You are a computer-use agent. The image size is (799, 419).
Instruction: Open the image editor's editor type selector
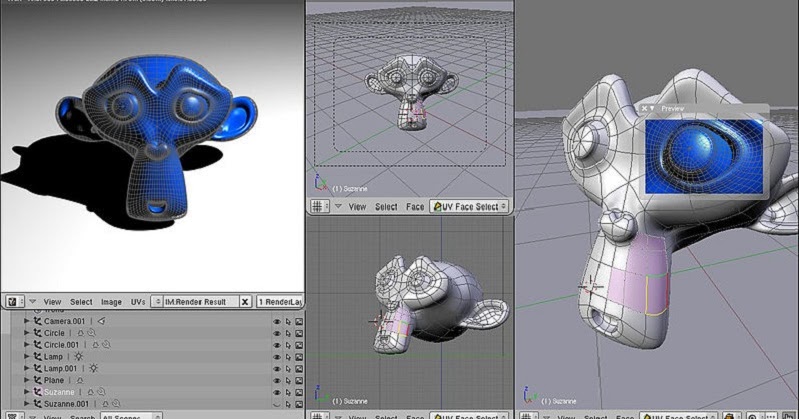coord(15,302)
